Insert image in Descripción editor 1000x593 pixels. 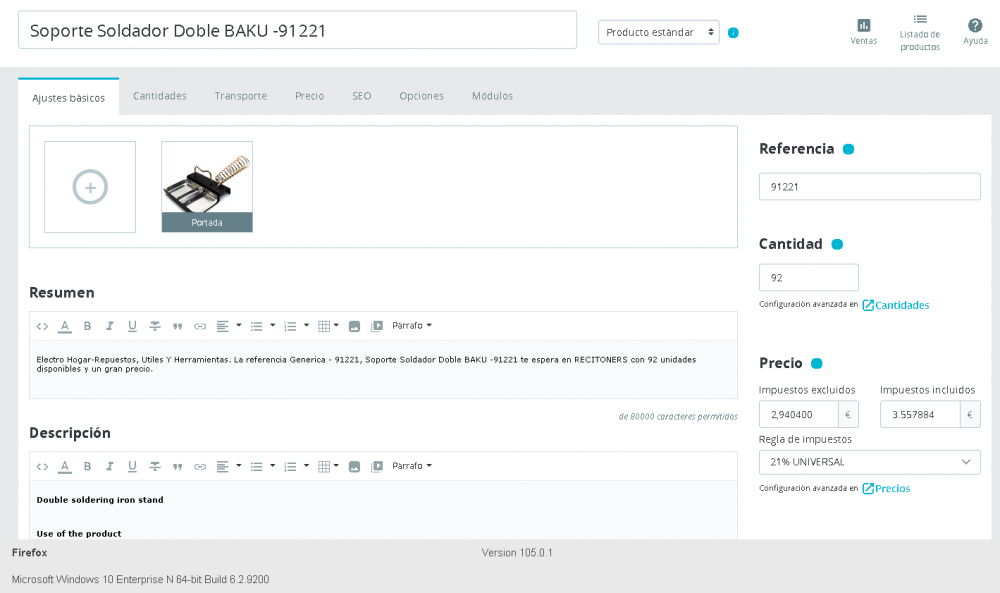(355, 466)
